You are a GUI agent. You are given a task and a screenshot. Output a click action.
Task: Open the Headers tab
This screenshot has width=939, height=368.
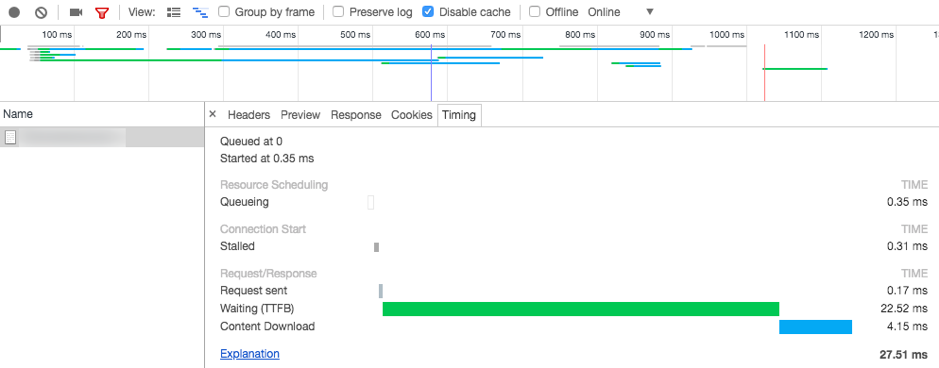point(249,115)
